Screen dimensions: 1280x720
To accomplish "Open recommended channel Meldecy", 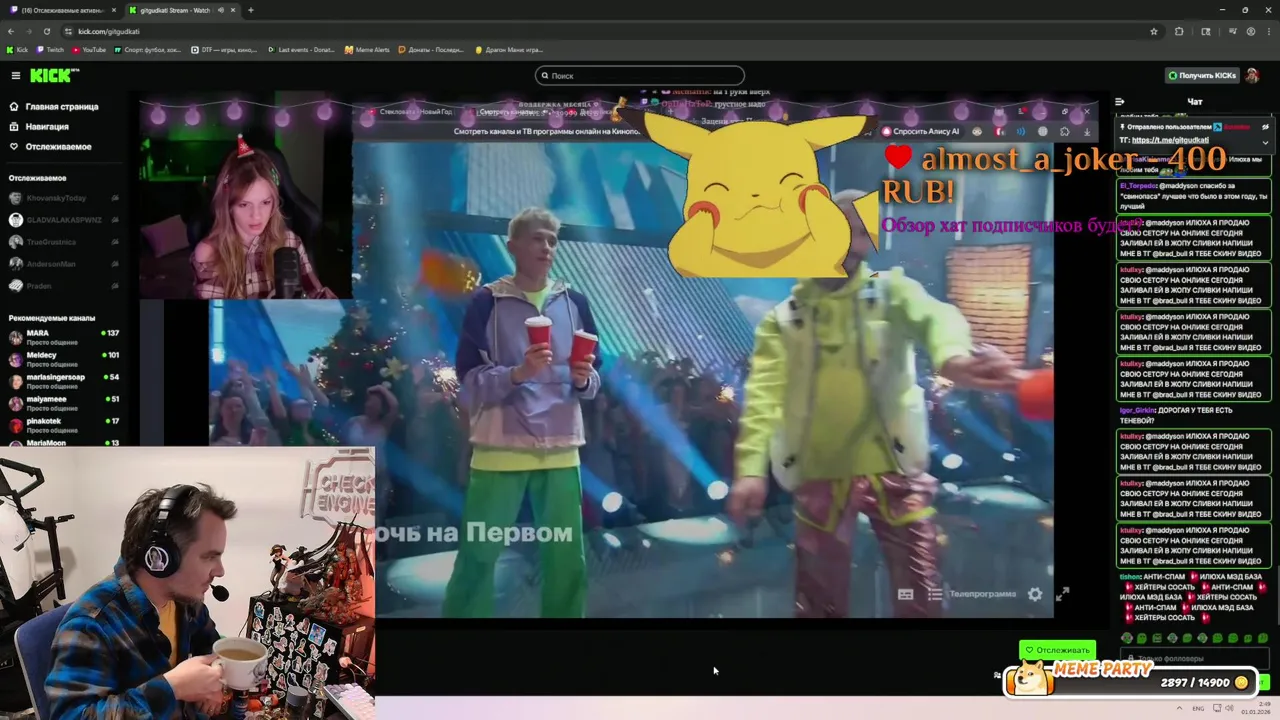I will pos(64,359).
